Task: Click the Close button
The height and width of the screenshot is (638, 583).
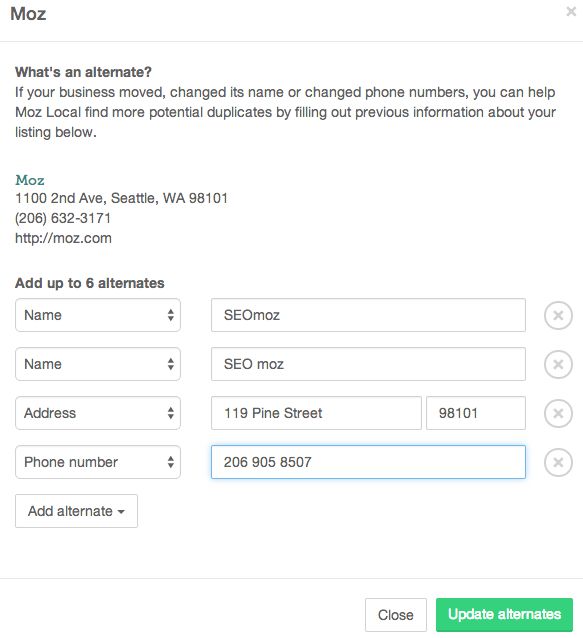Action: (395, 614)
